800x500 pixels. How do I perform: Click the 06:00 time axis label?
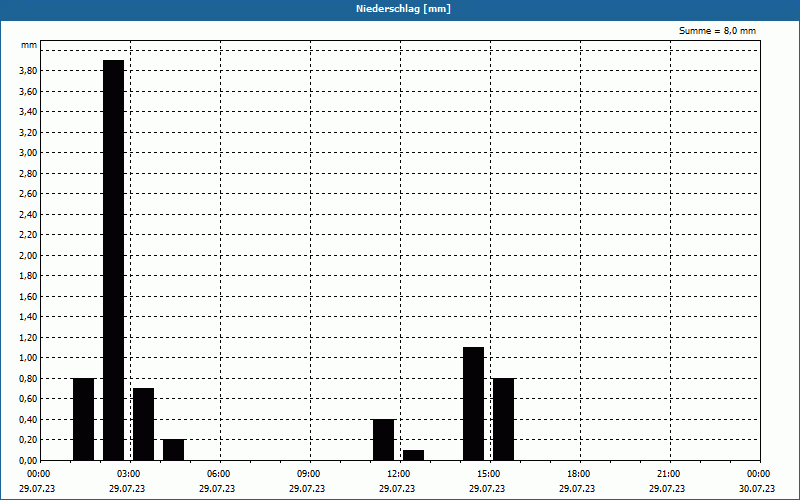218,474
